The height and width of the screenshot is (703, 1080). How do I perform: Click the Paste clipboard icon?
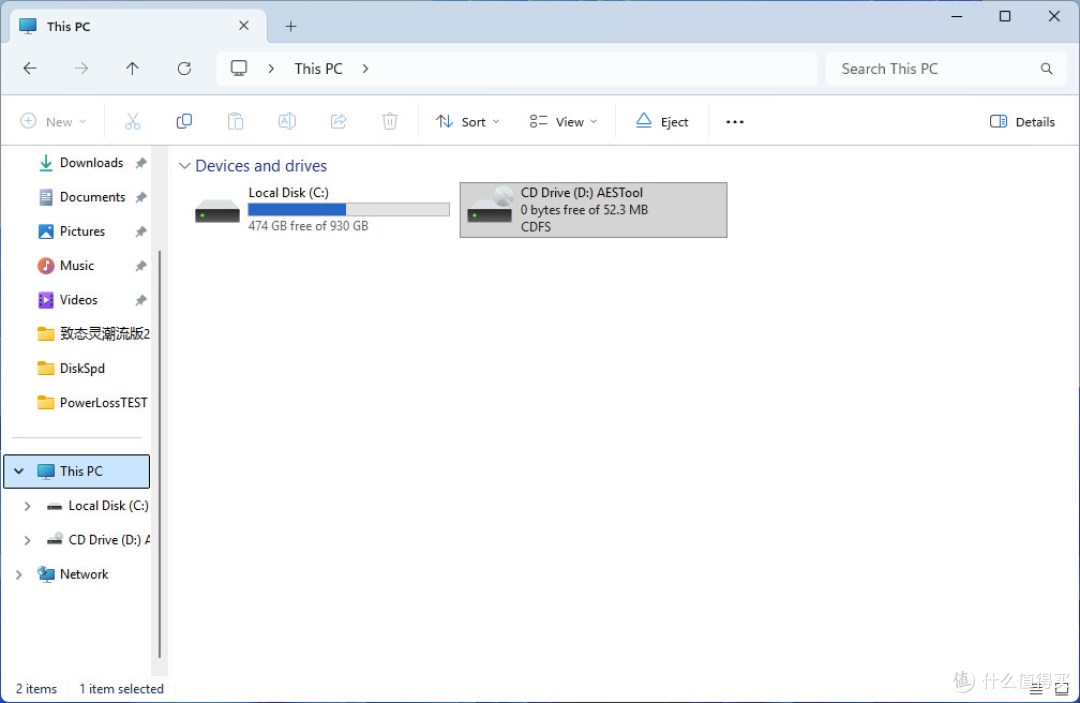click(x=236, y=122)
